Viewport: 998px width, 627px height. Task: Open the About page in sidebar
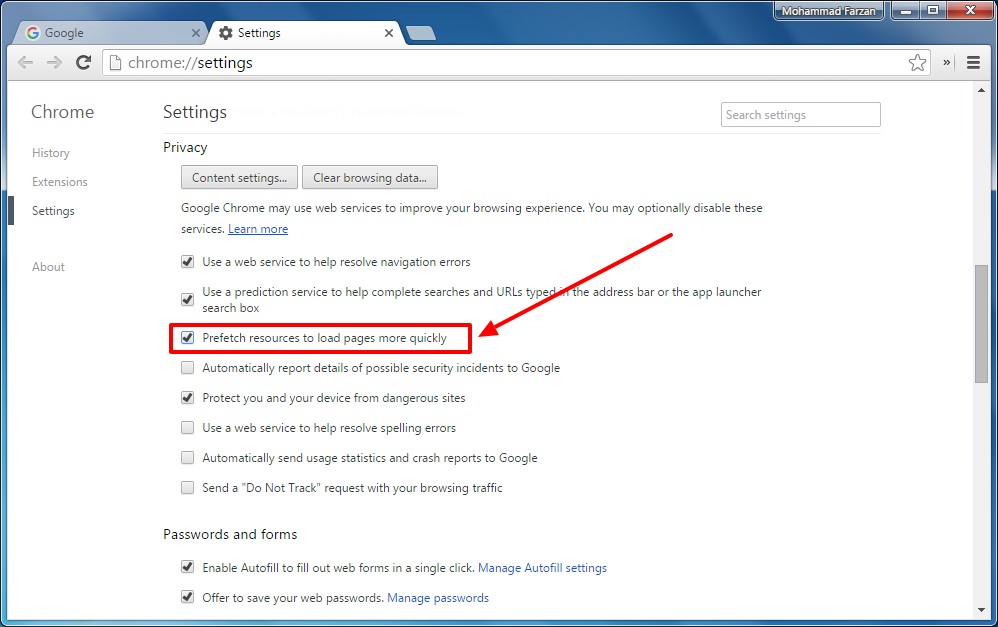pyautogui.click(x=48, y=267)
